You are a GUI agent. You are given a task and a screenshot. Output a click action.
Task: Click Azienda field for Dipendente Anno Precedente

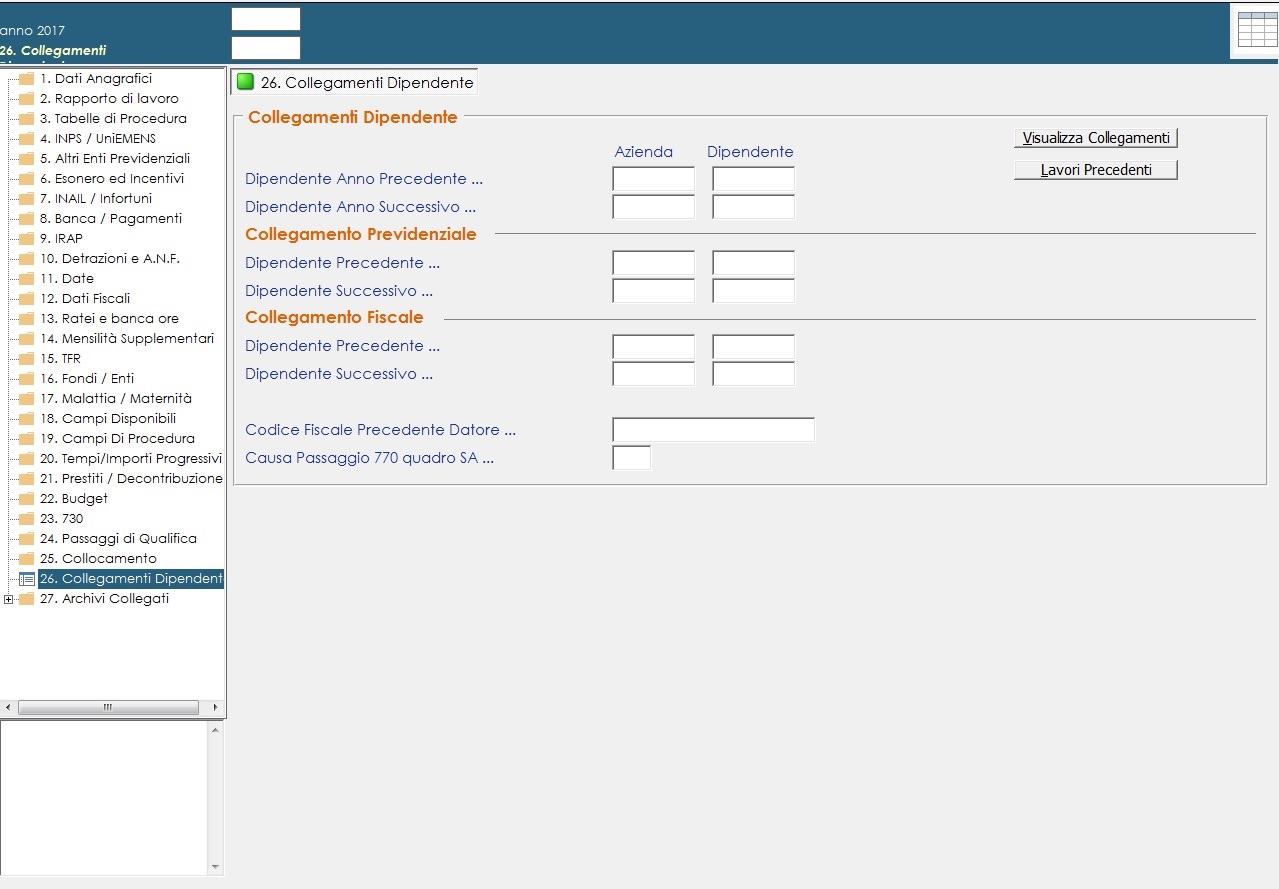(x=653, y=179)
